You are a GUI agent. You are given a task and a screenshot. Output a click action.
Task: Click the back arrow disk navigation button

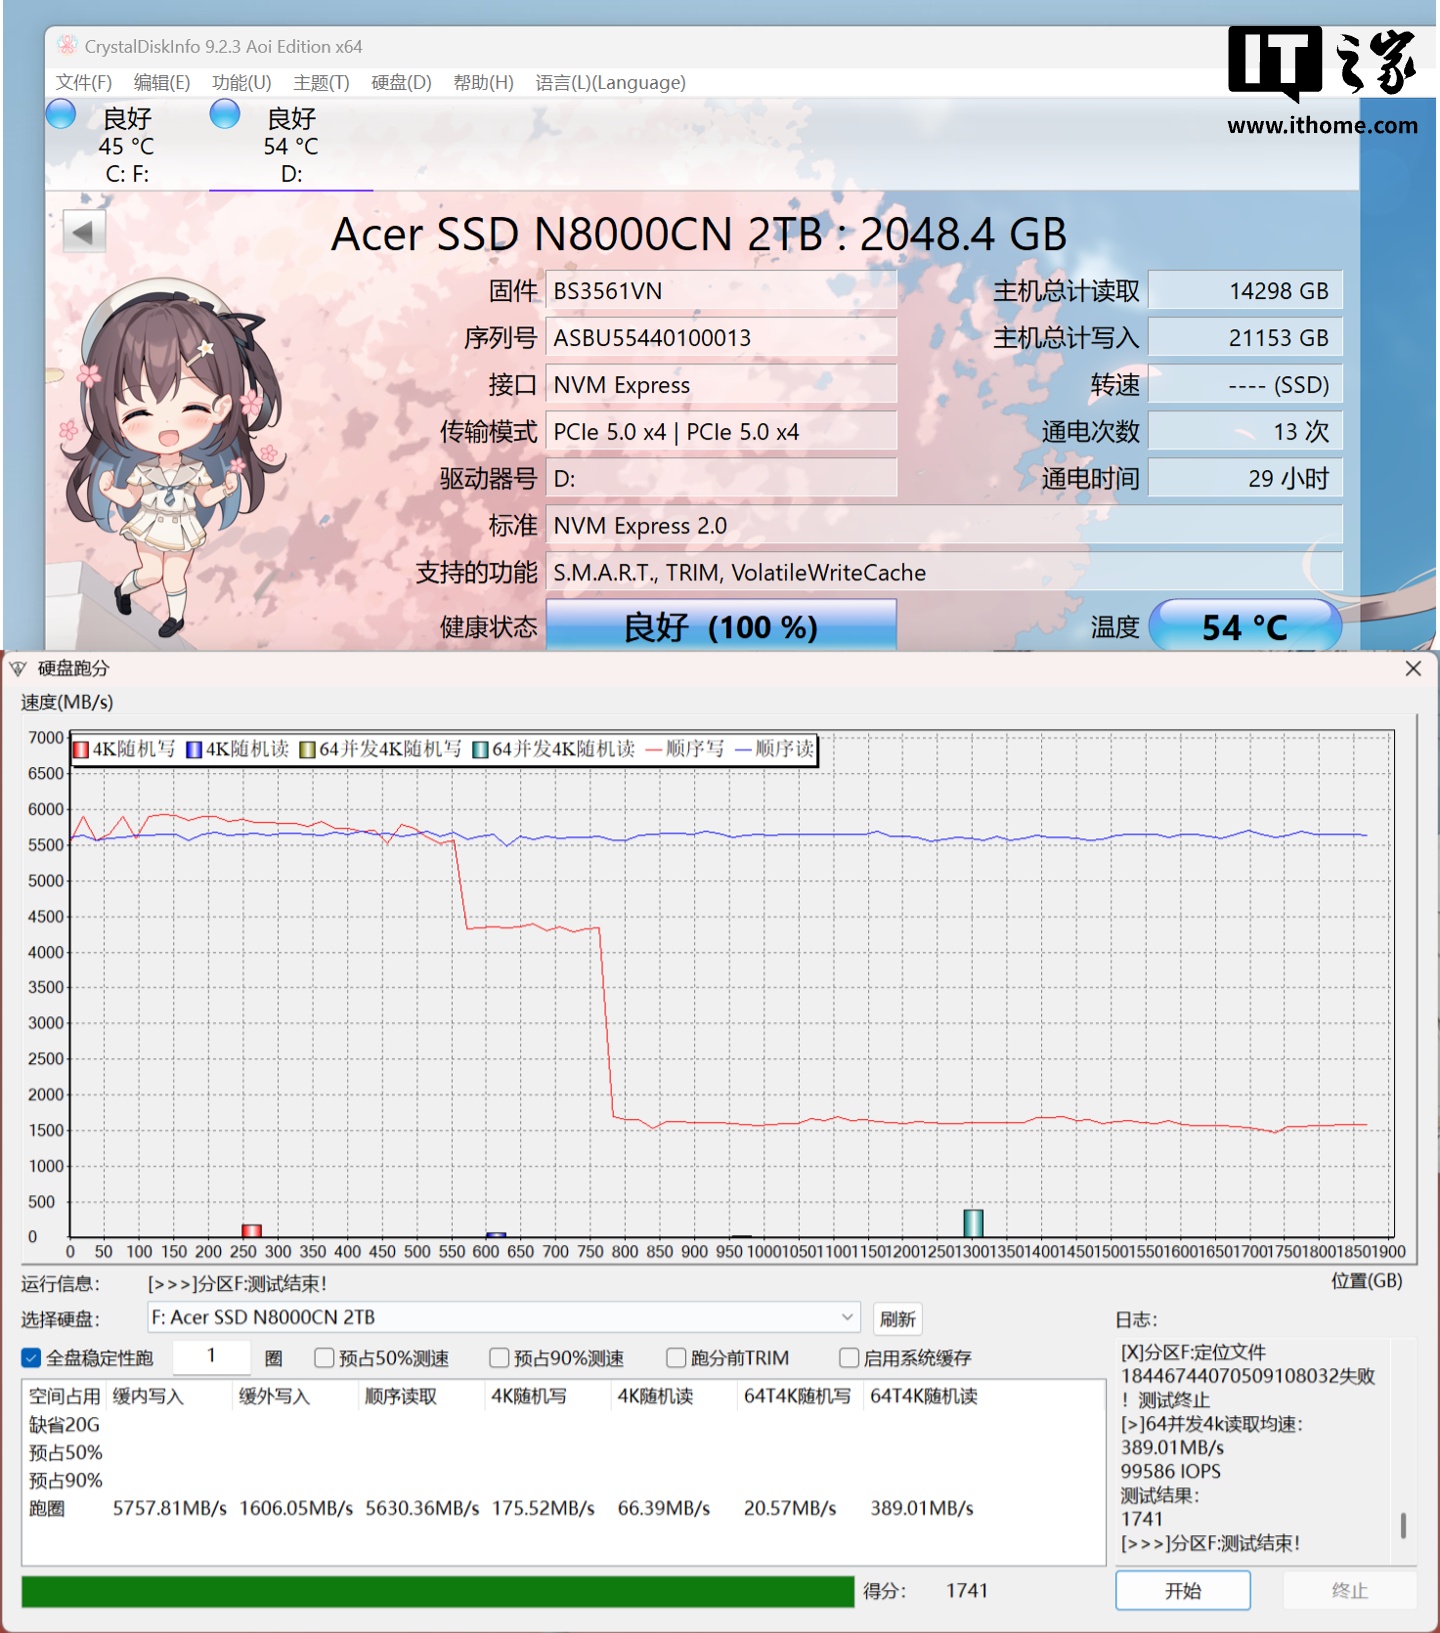point(84,233)
